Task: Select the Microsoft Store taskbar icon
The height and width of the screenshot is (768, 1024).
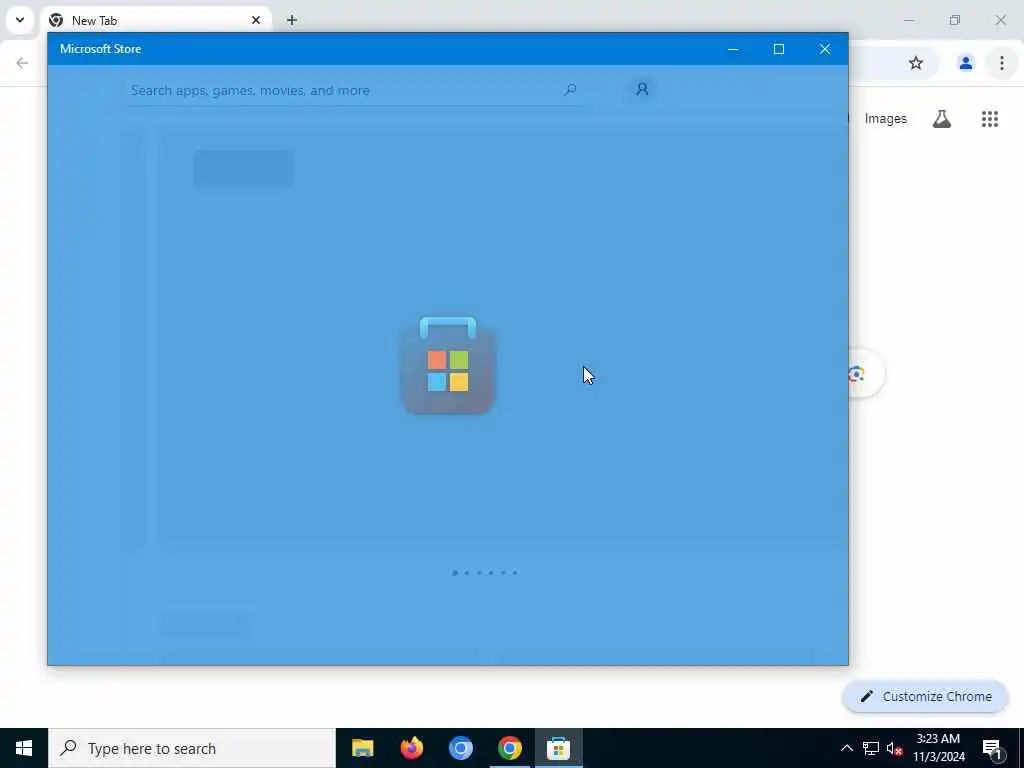Action: point(558,748)
